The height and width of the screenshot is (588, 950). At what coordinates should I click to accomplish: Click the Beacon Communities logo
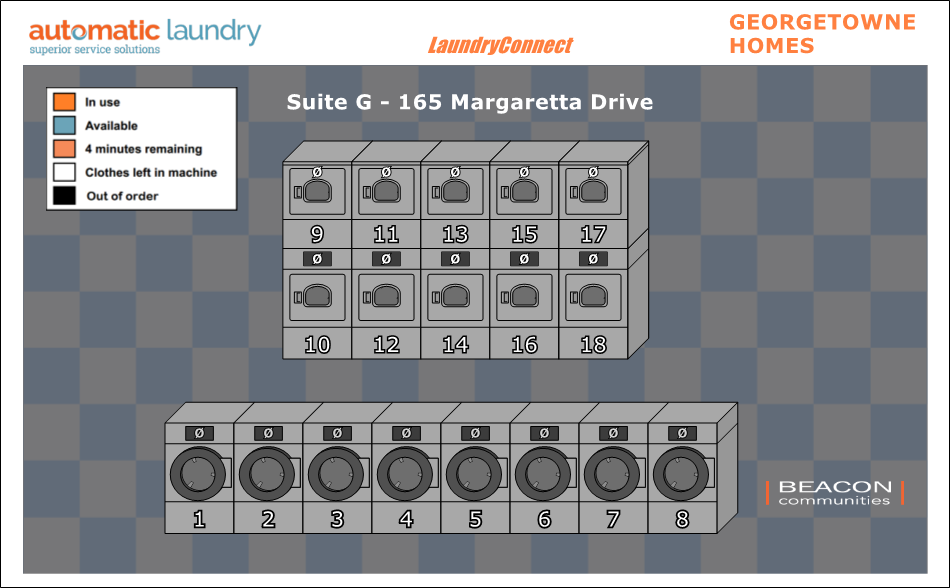[835, 493]
